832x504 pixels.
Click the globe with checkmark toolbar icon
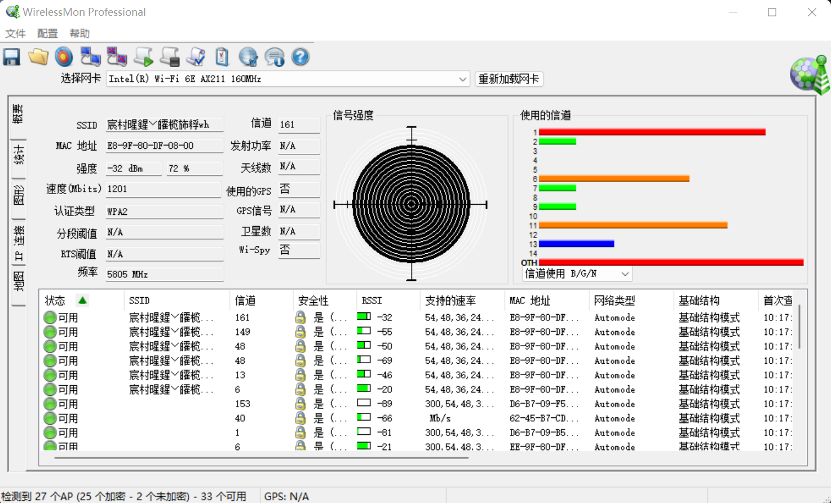[x=248, y=57]
